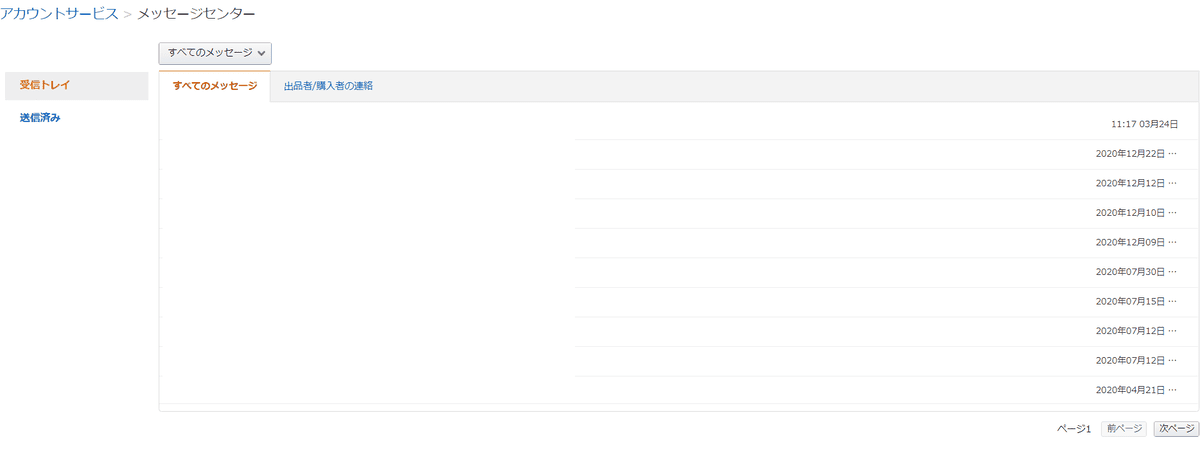Screen dimensions: 1200x449
Task: Switch to the すべてのメッセージ tab
Action: click(214, 86)
